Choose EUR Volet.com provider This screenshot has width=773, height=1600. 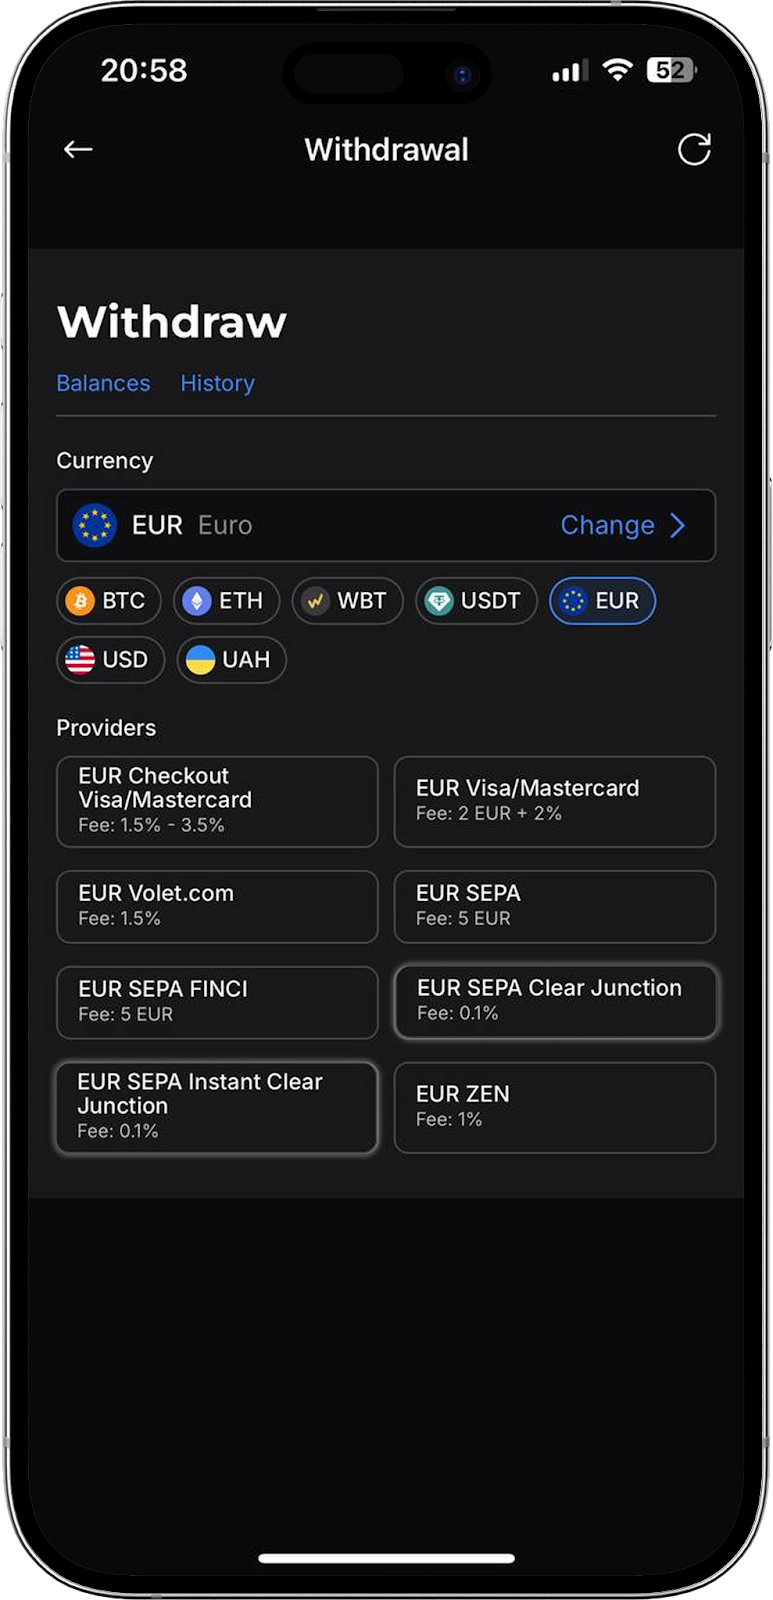click(x=217, y=906)
